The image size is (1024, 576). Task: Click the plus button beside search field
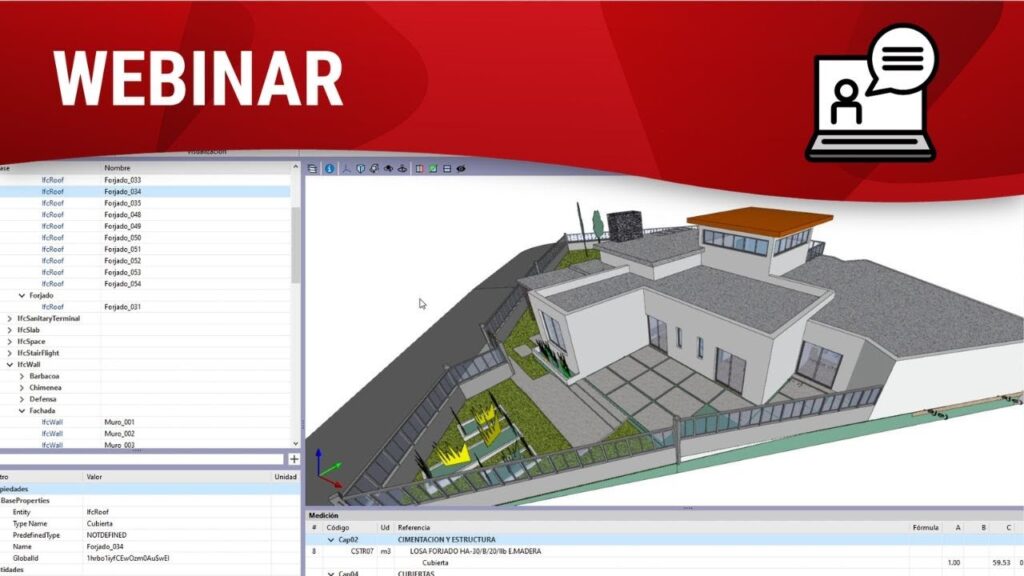tap(294, 459)
